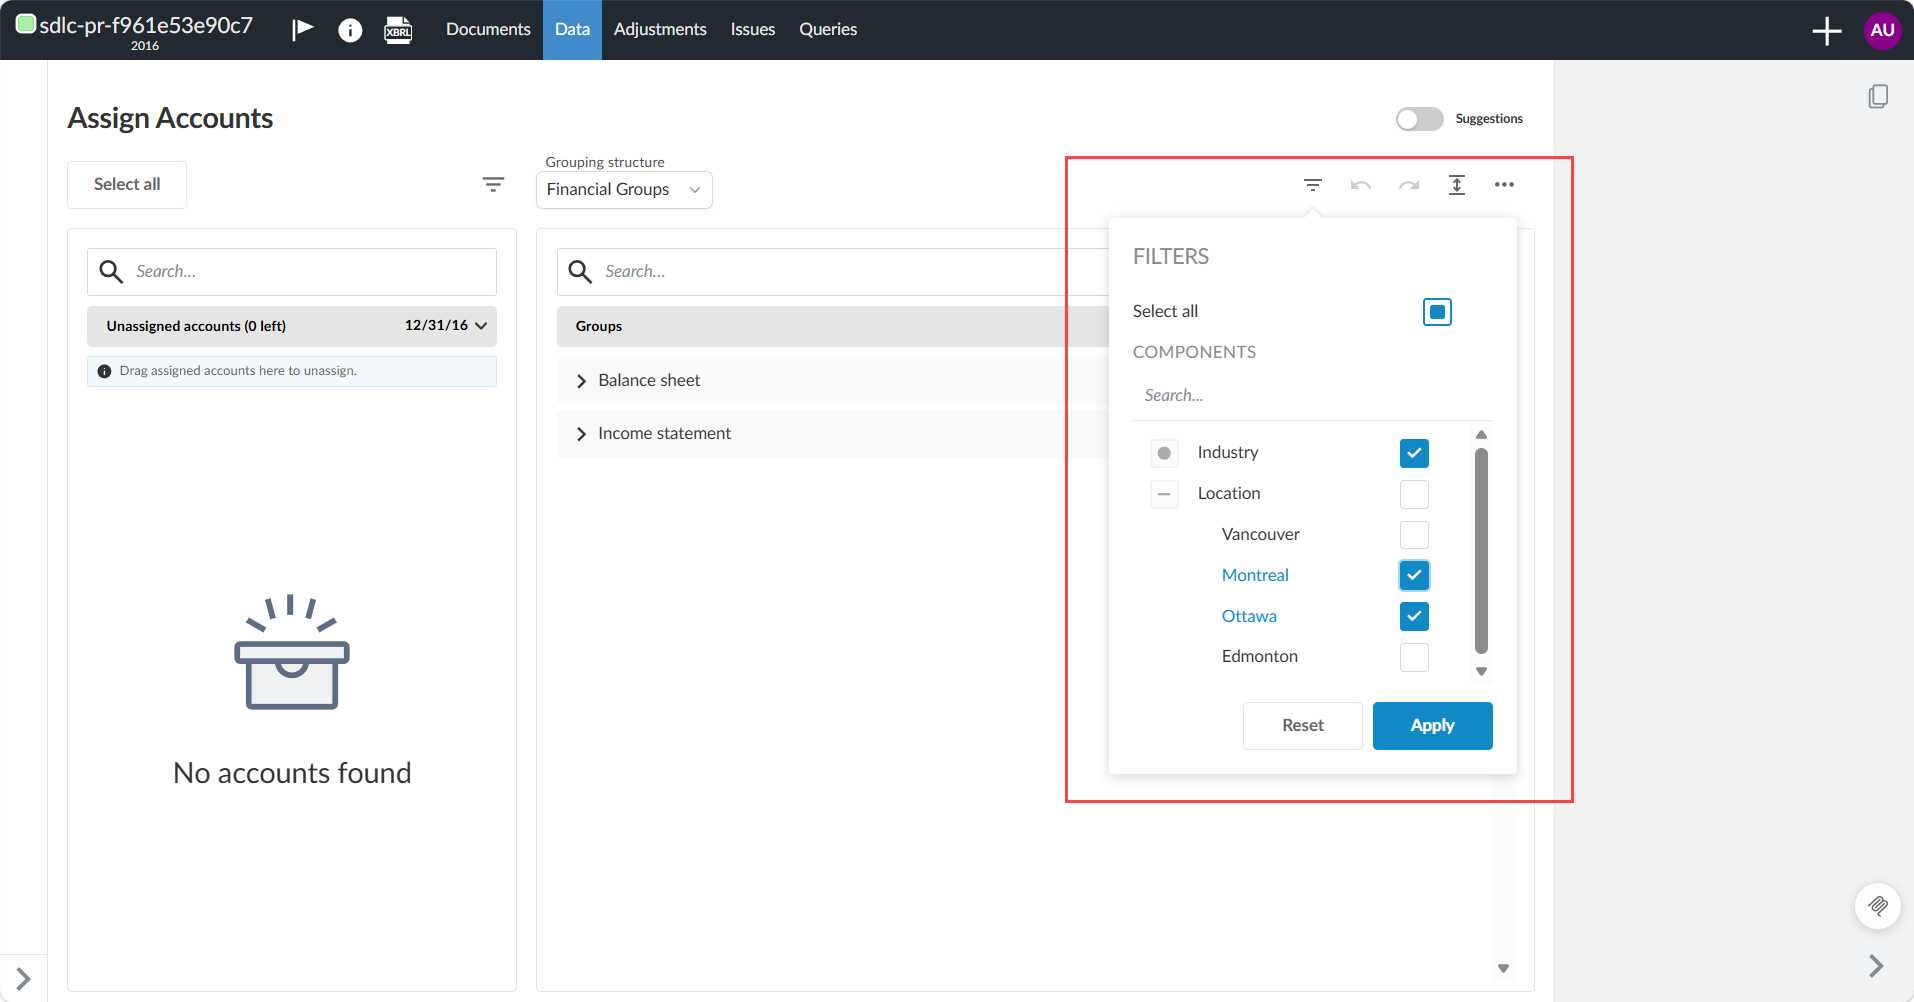This screenshot has height=1002, width=1914.
Task: Check the Edmonton checkbox
Action: click(1414, 657)
